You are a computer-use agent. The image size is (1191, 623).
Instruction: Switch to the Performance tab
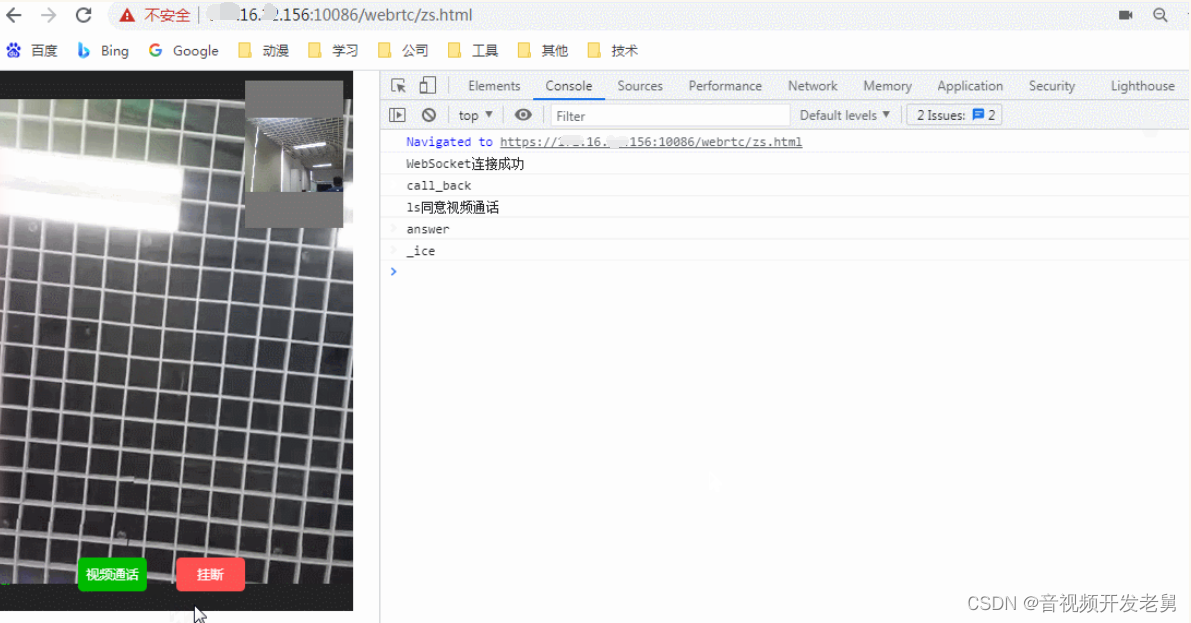pos(725,86)
